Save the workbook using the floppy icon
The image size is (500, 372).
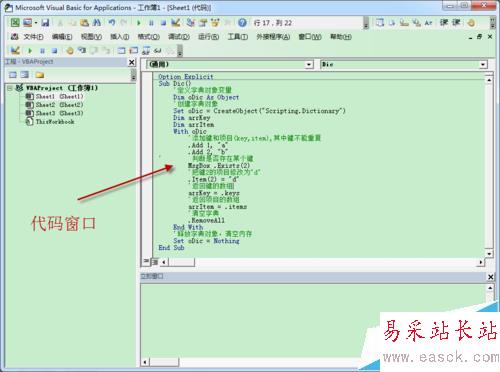[45, 23]
